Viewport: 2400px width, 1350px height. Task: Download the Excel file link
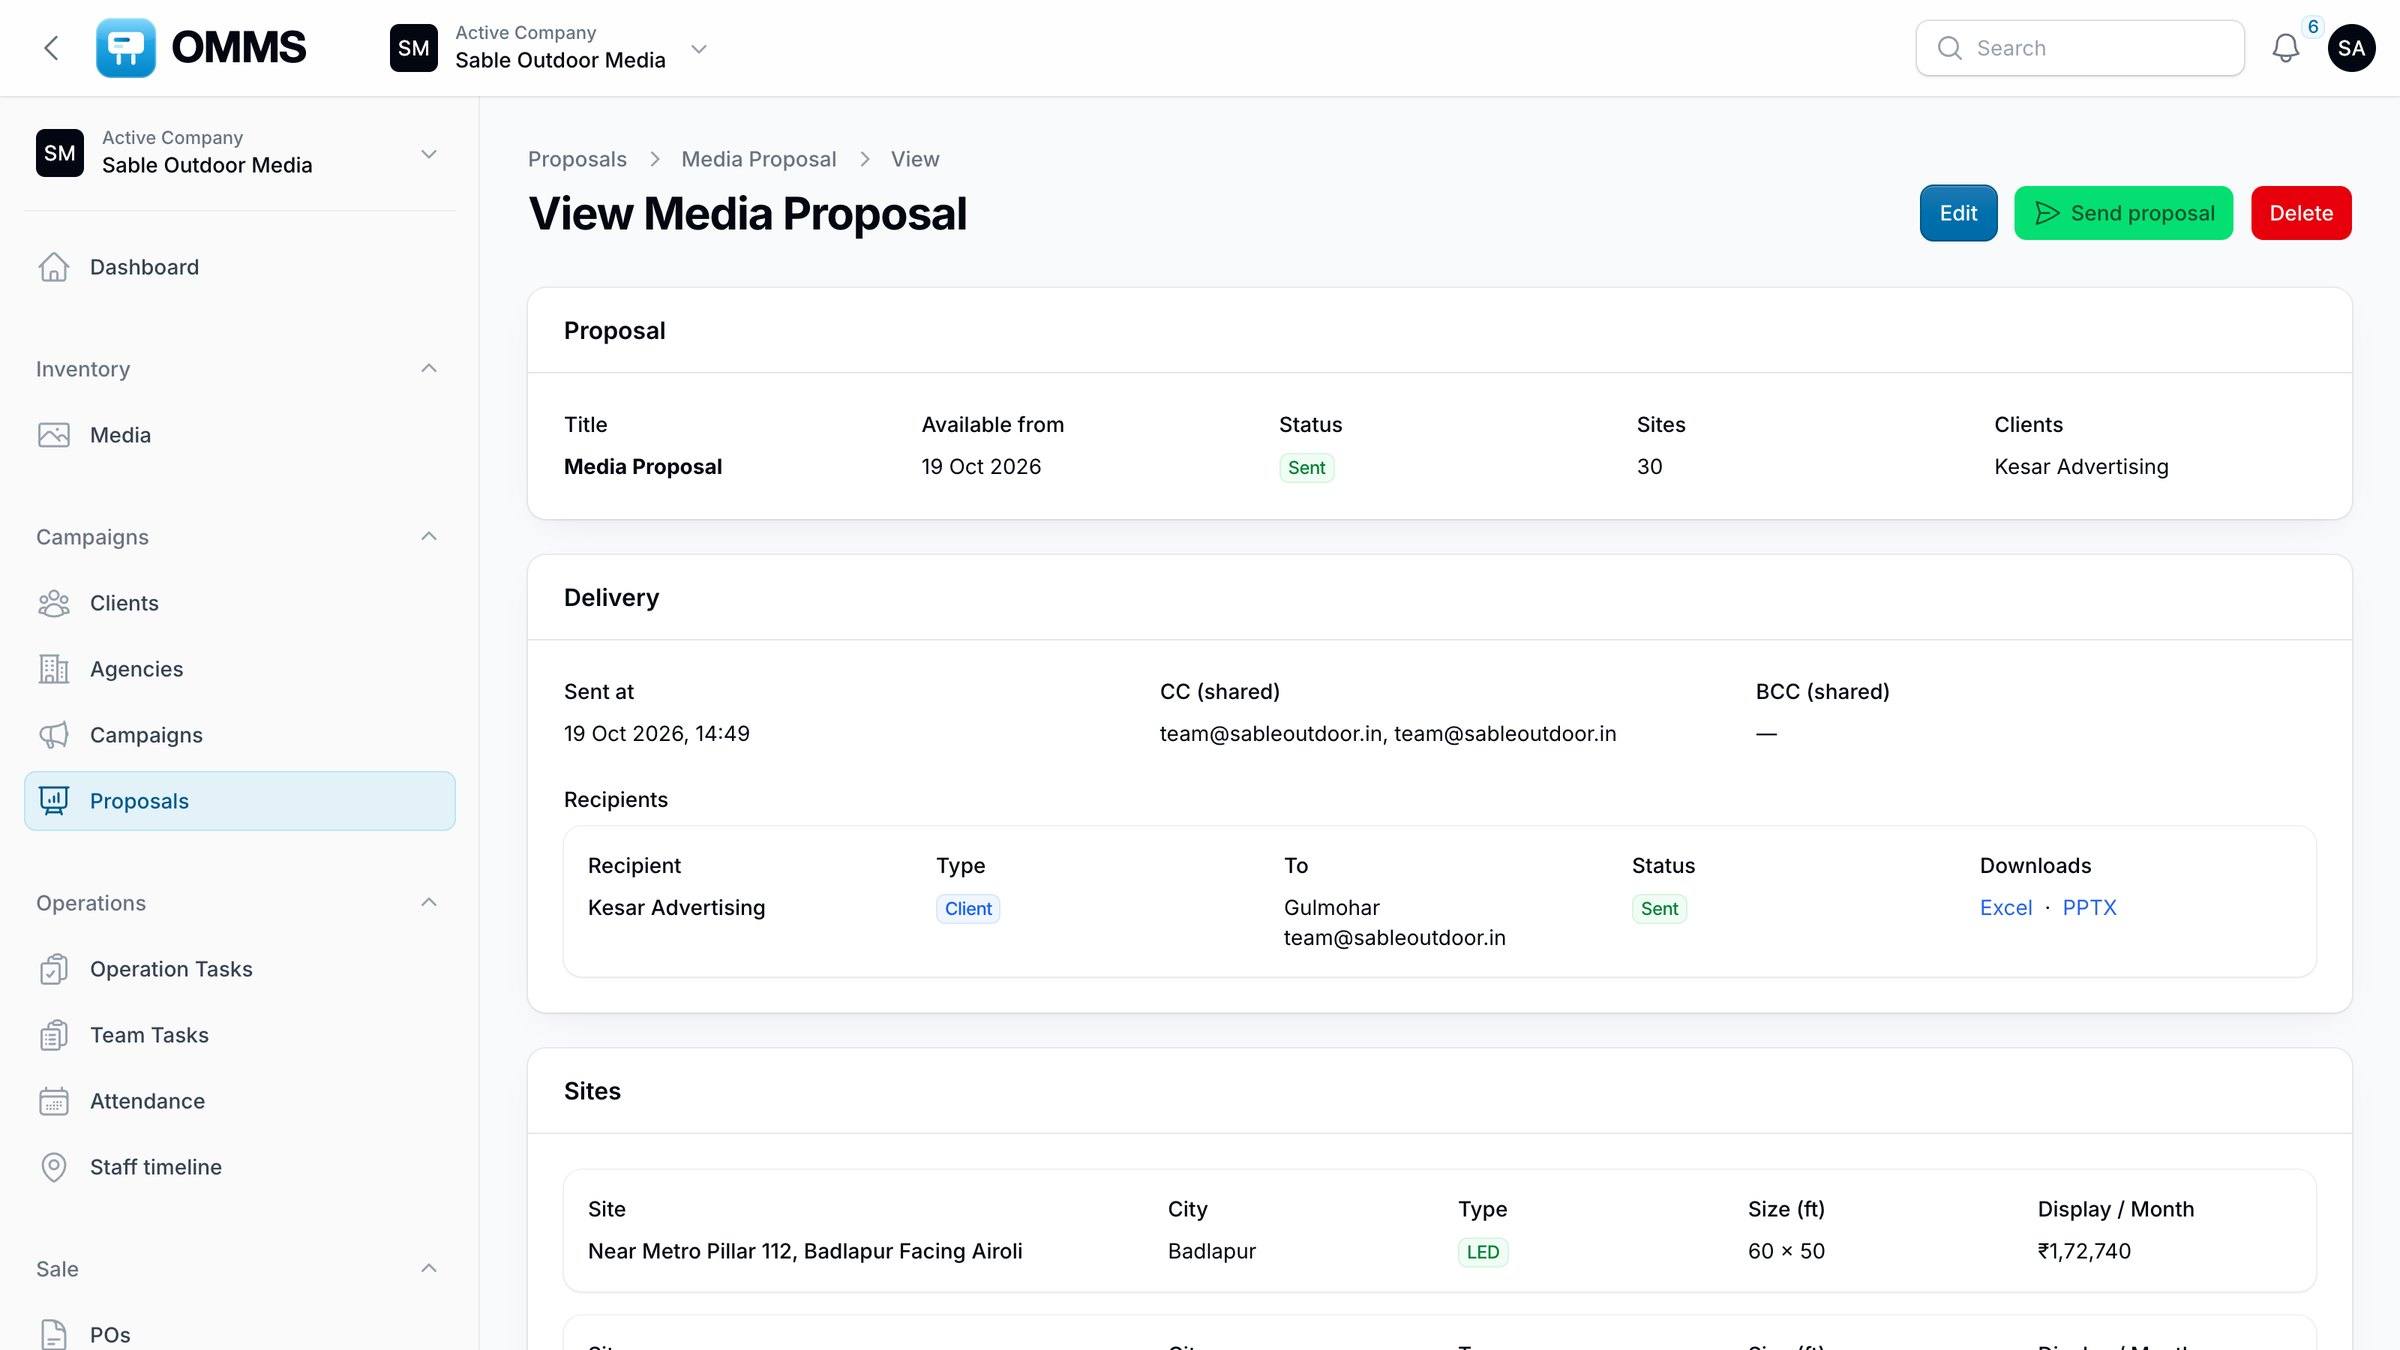coord(2006,908)
